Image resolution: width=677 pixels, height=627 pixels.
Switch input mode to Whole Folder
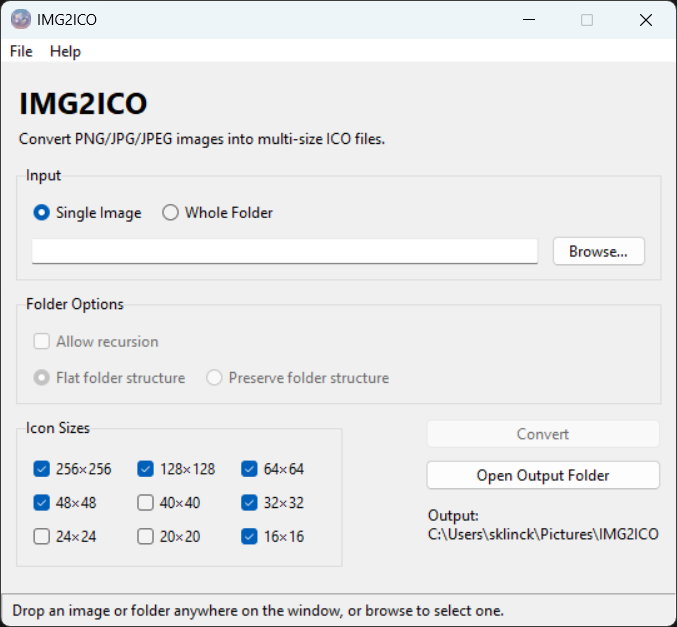[x=171, y=212]
